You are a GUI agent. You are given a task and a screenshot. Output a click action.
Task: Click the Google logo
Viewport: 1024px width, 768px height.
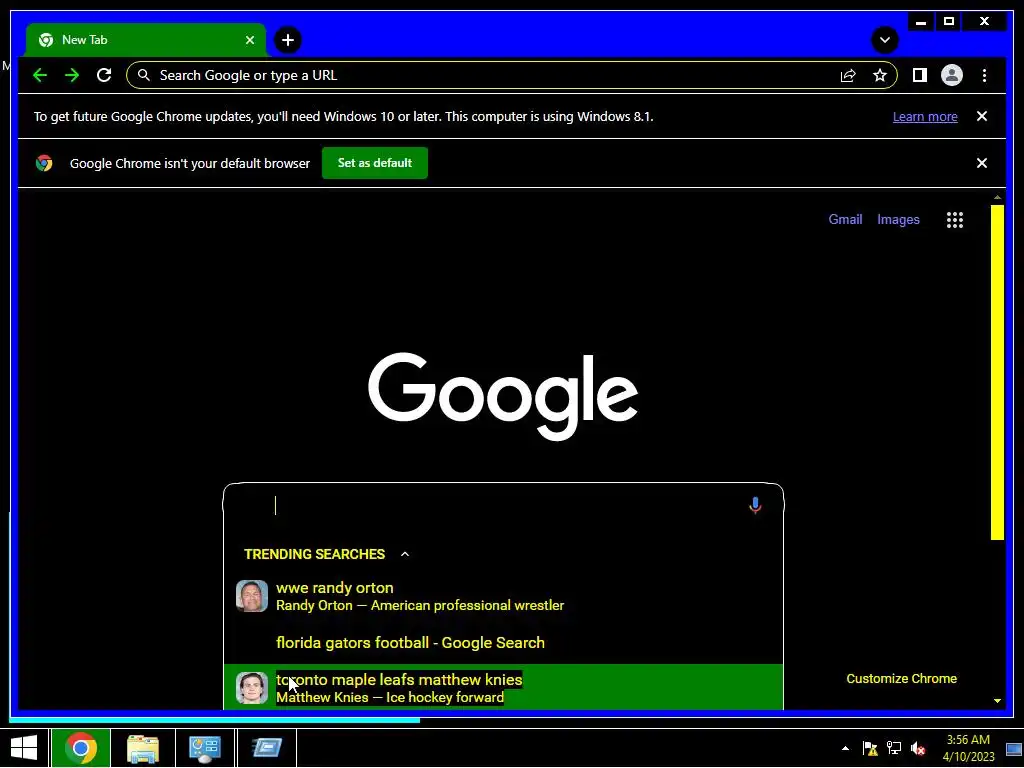503,396
